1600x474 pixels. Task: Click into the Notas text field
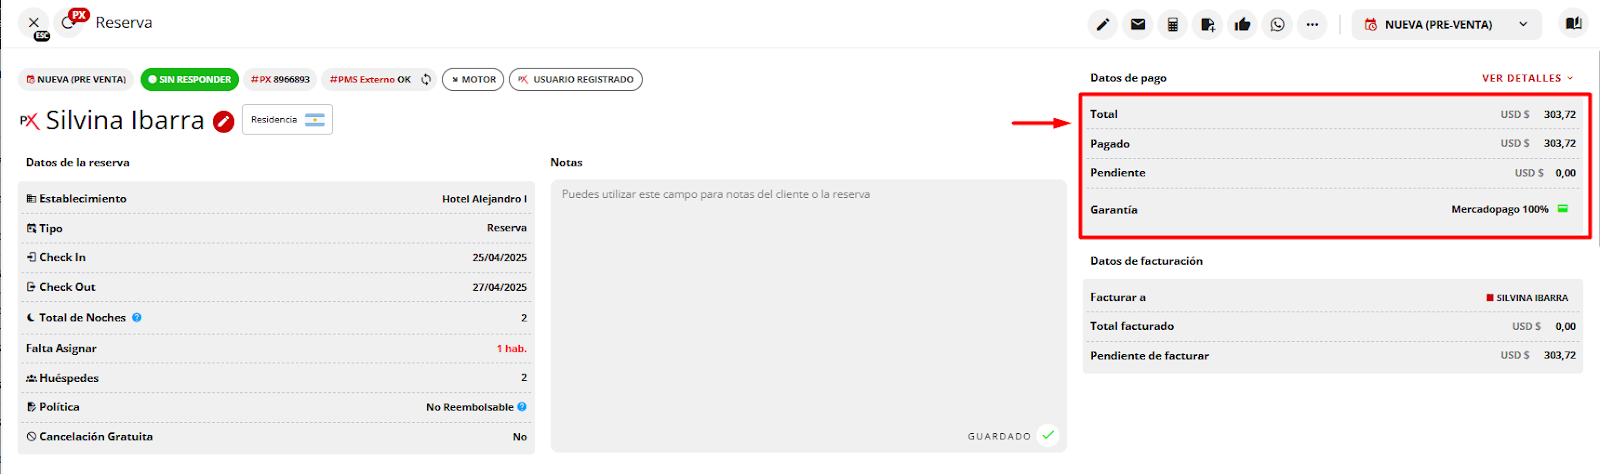click(808, 300)
